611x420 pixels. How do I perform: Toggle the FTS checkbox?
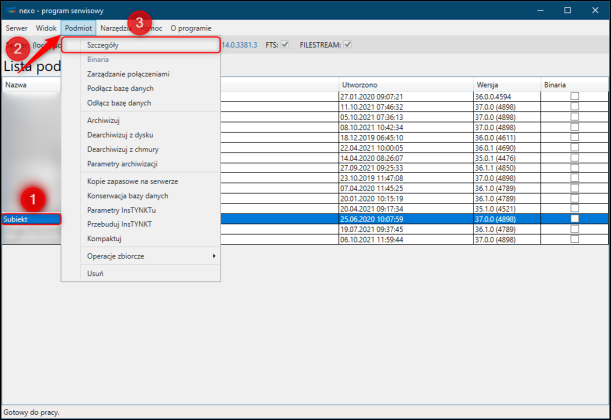click(285, 45)
